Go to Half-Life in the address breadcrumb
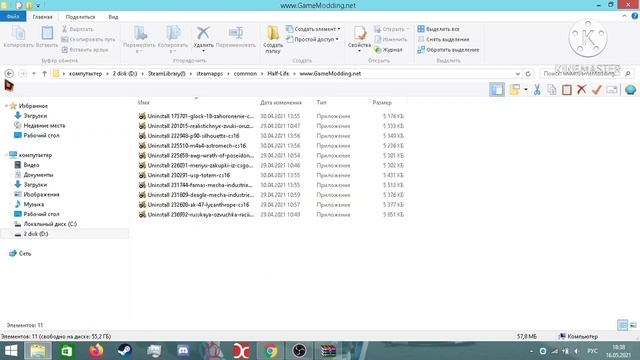 278,74
